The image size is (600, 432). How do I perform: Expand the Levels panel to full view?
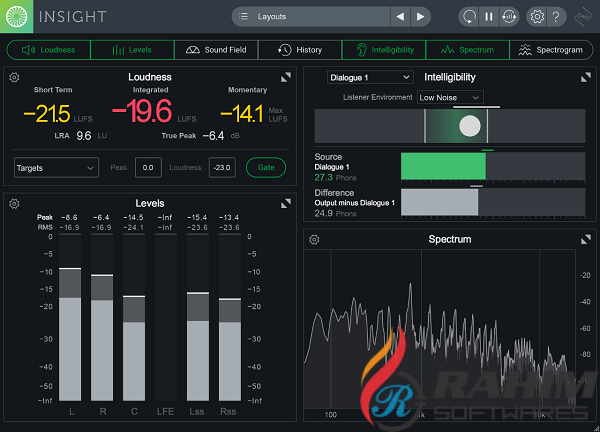[x=285, y=204]
